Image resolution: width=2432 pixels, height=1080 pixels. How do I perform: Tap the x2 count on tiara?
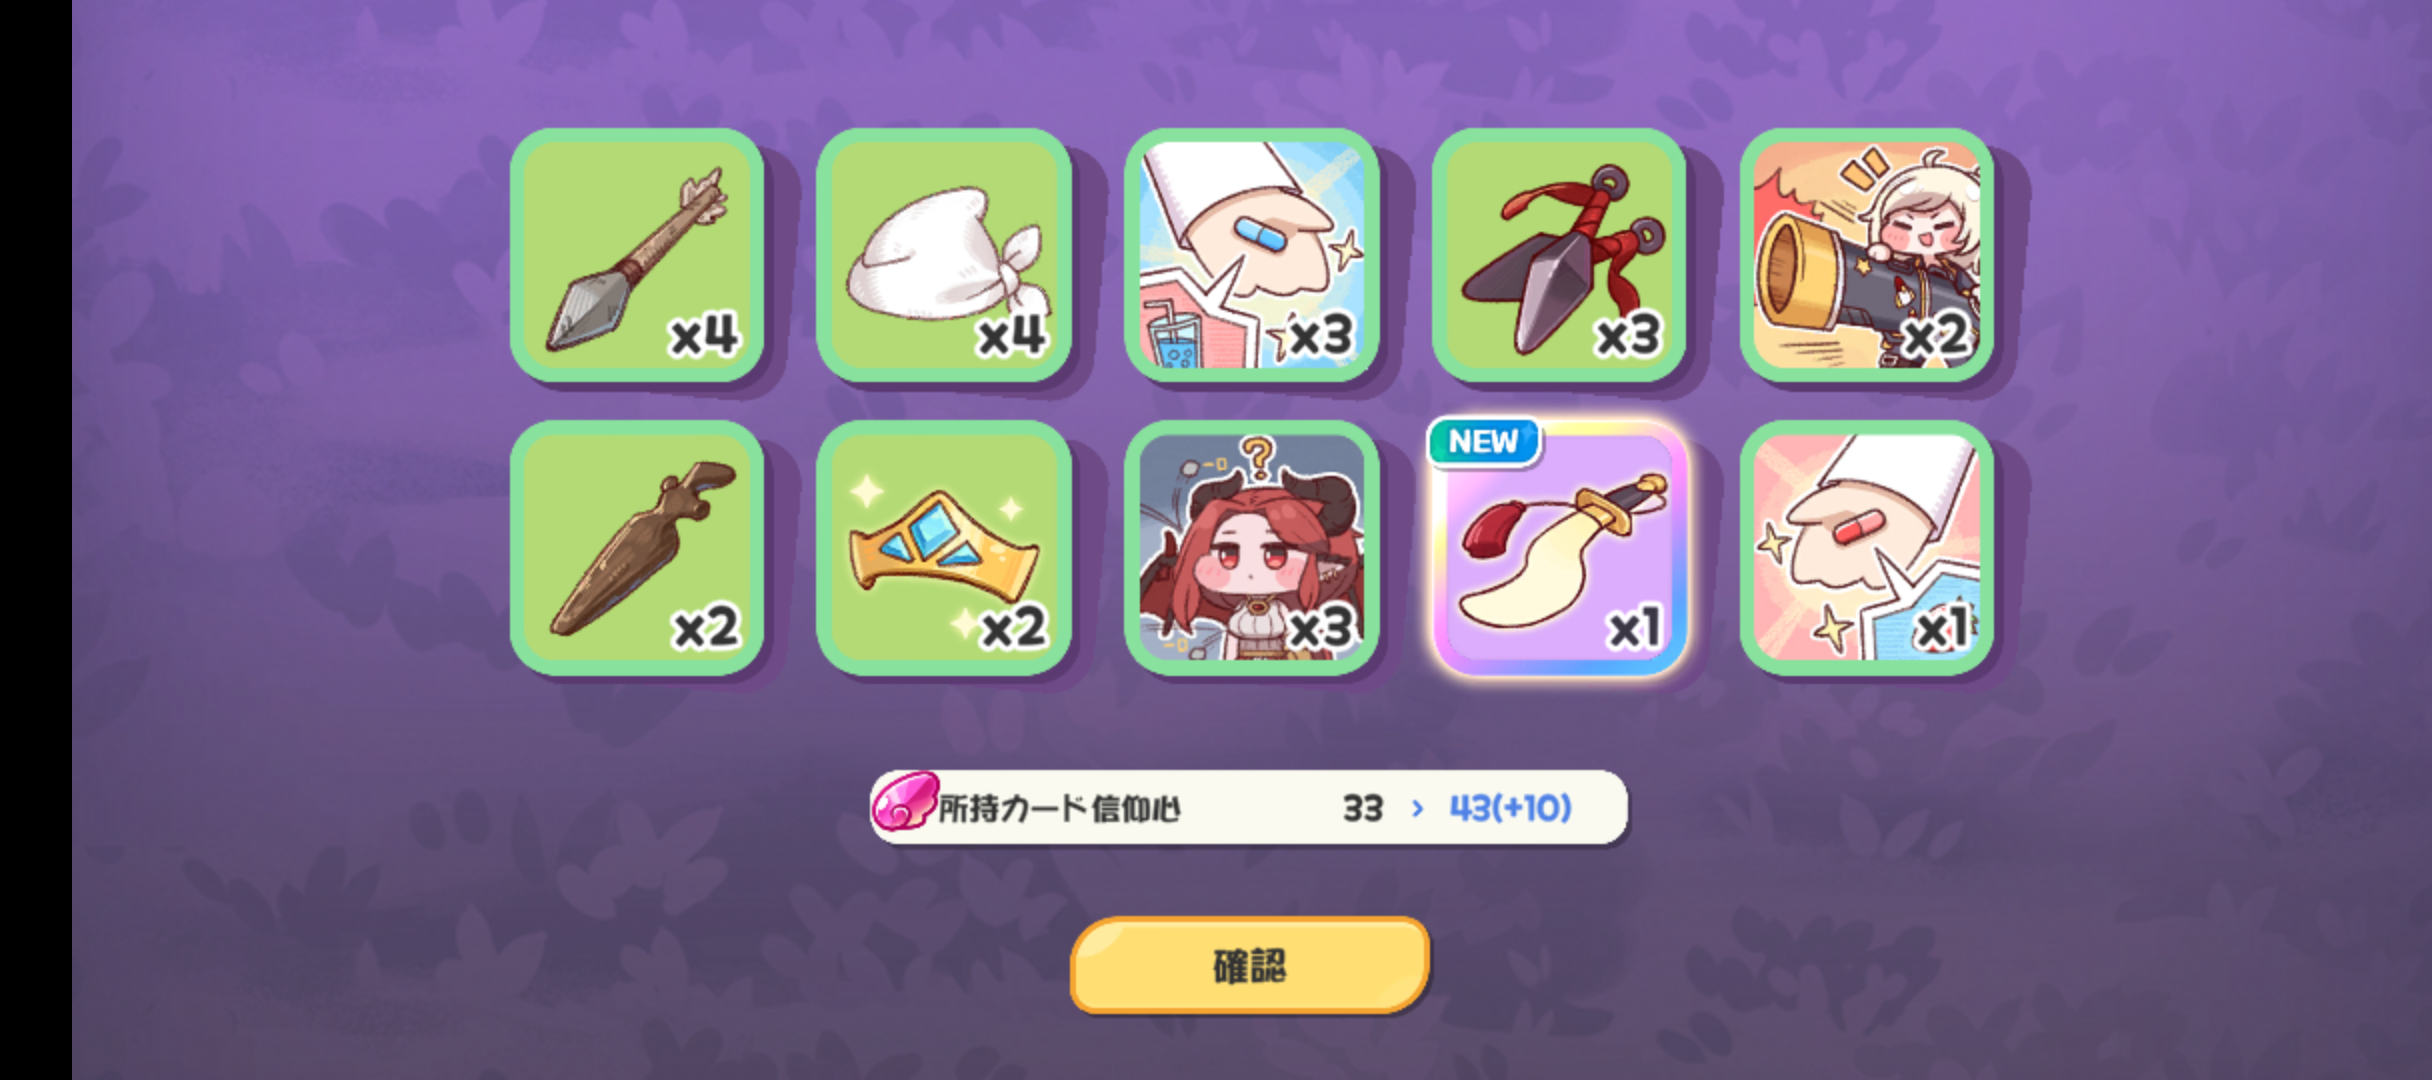1013,627
